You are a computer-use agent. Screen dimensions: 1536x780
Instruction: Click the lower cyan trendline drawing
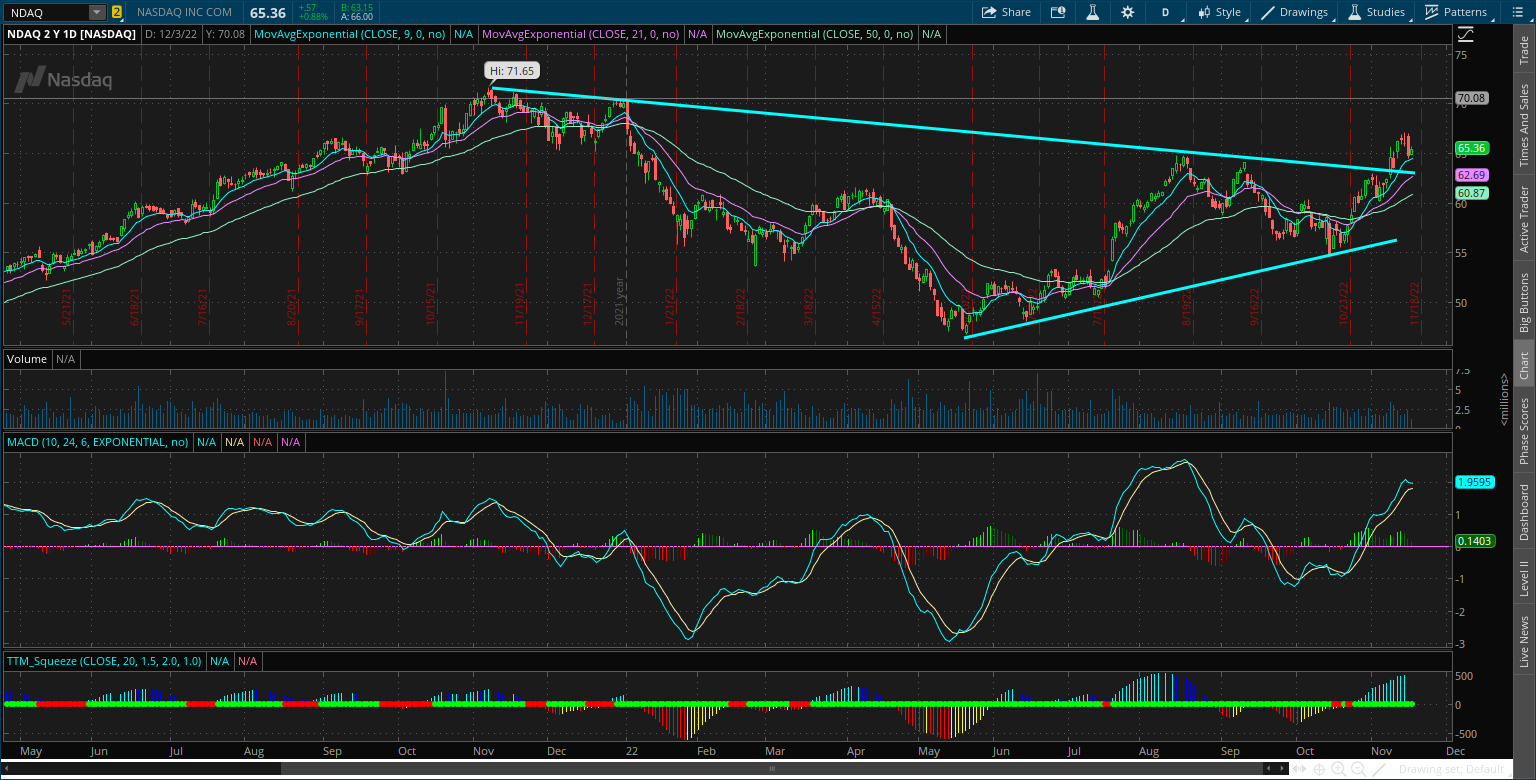(1180, 289)
